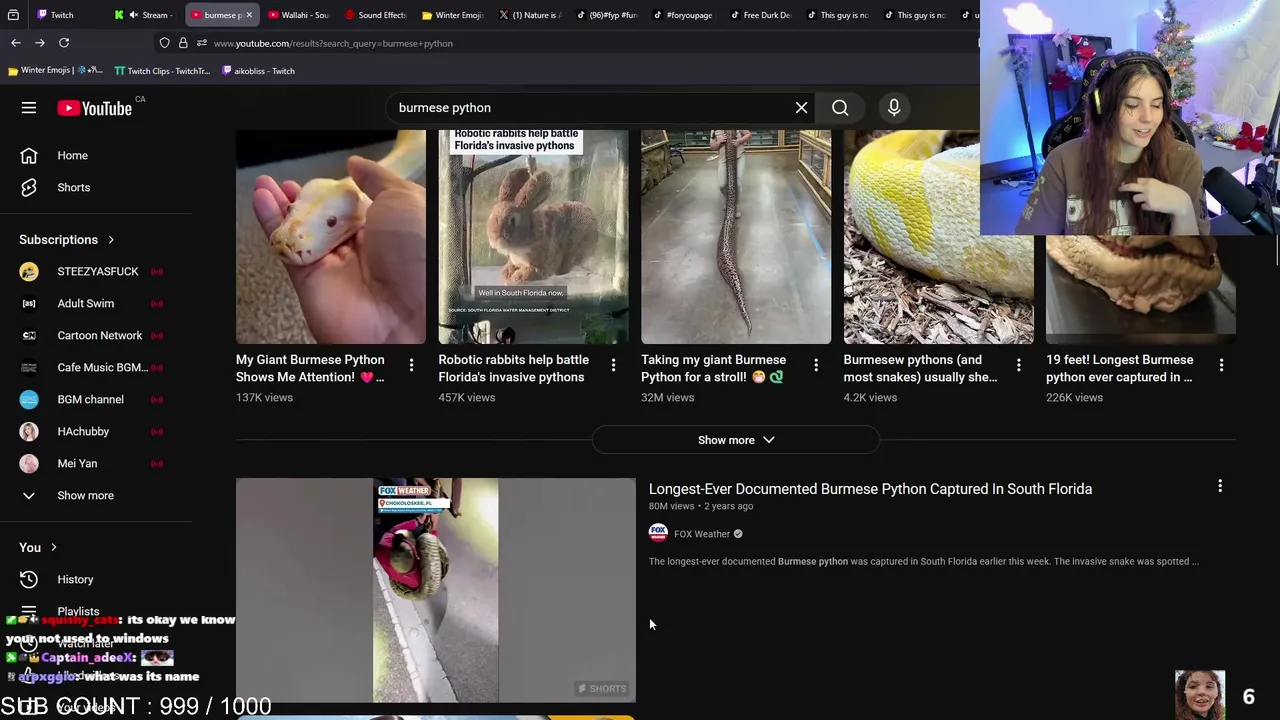
Task: Start voice search with the microphone
Action: click(894, 108)
